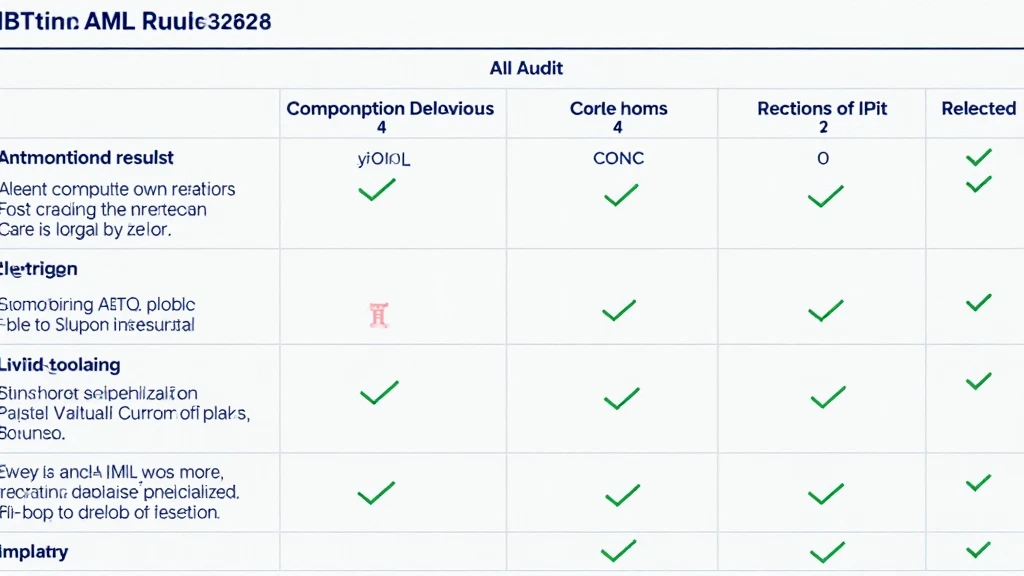Toggle Componption Delavious checkmark in Stinshoret row

point(379,392)
